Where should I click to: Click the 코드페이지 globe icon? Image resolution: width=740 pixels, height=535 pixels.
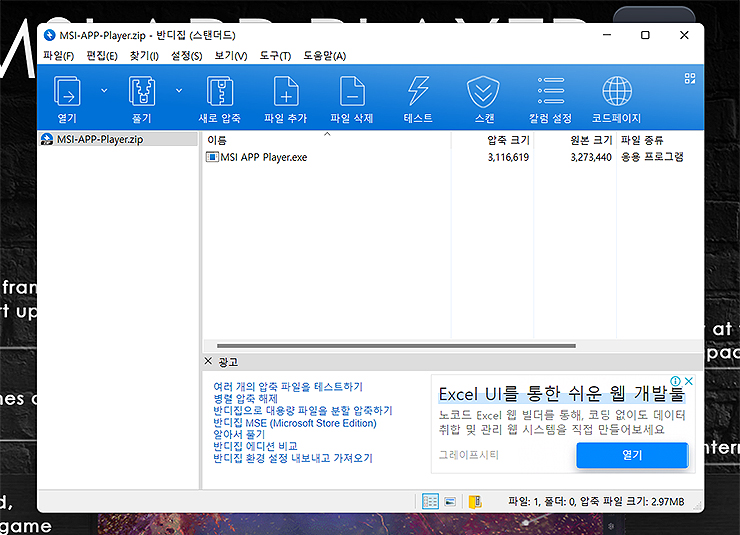click(616, 99)
